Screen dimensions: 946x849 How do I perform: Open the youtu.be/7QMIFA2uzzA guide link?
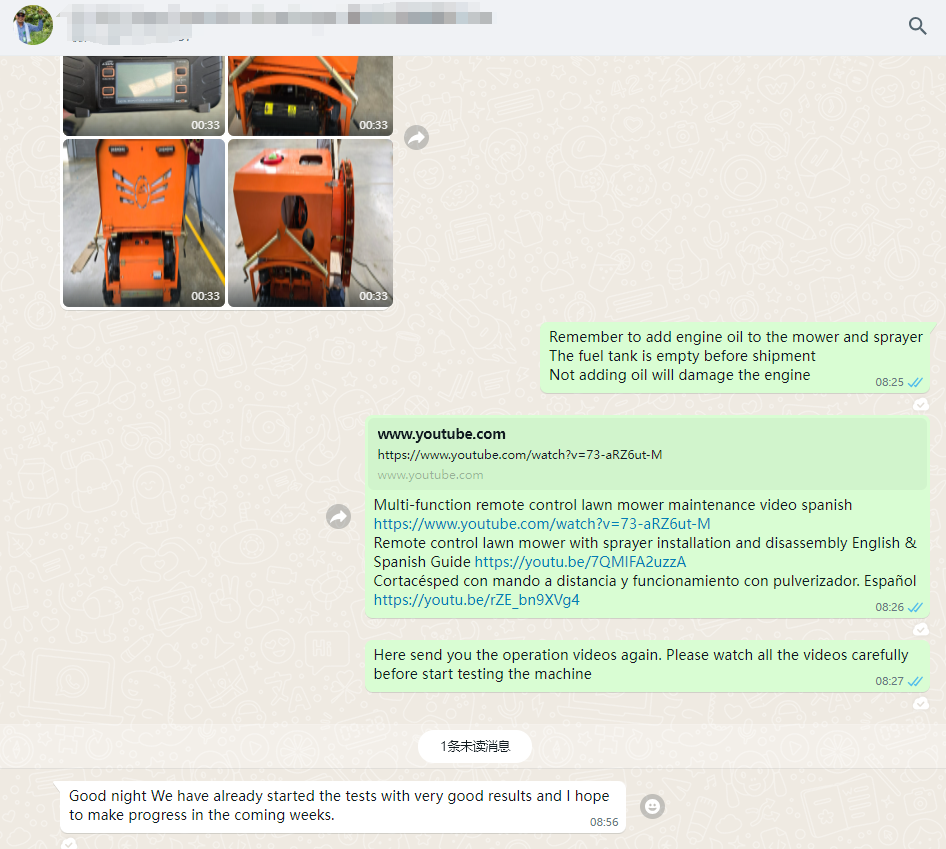coord(580,562)
